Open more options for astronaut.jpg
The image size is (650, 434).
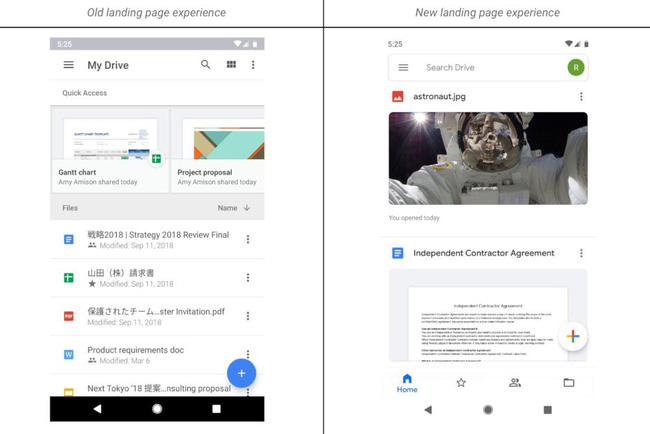tap(581, 97)
